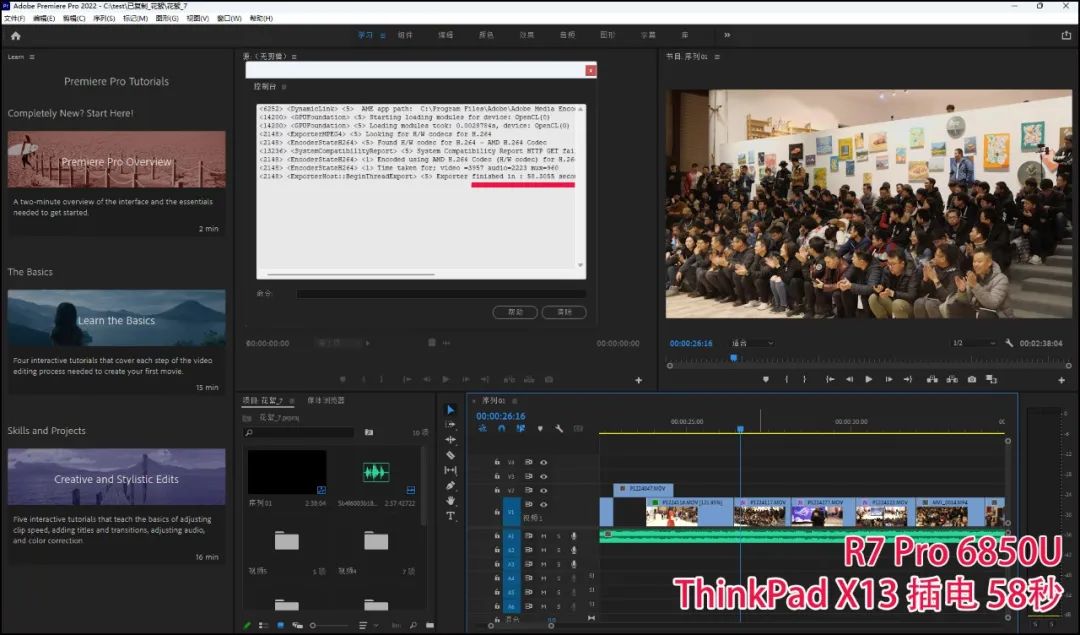Image resolution: width=1080 pixels, height=635 pixels.
Task: Open program monitor settings via the wrench icon
Action: point(1009,347)
